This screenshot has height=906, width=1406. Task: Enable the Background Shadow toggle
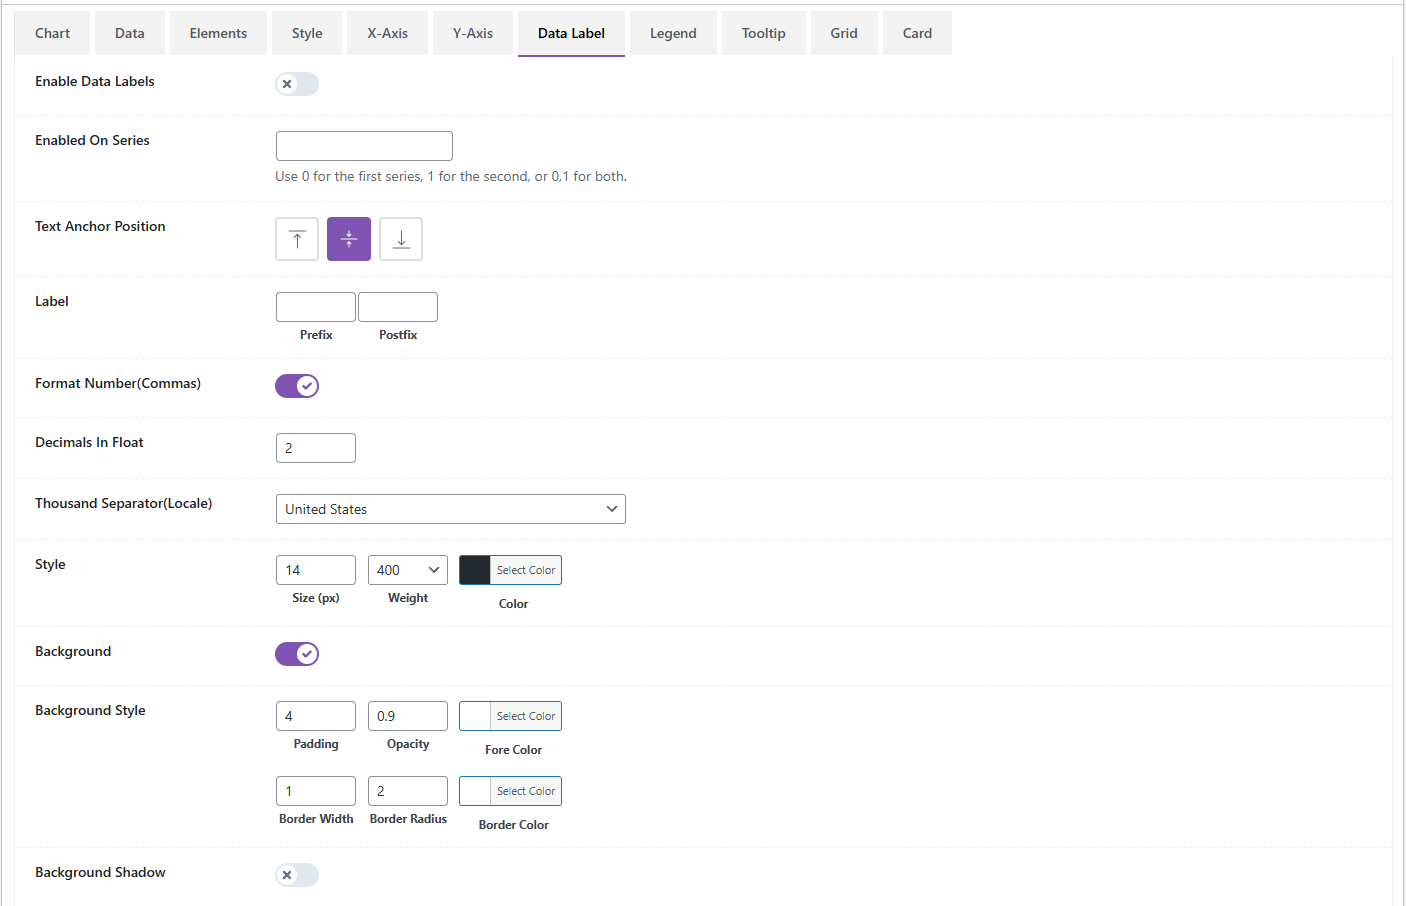tap(297, 874)
